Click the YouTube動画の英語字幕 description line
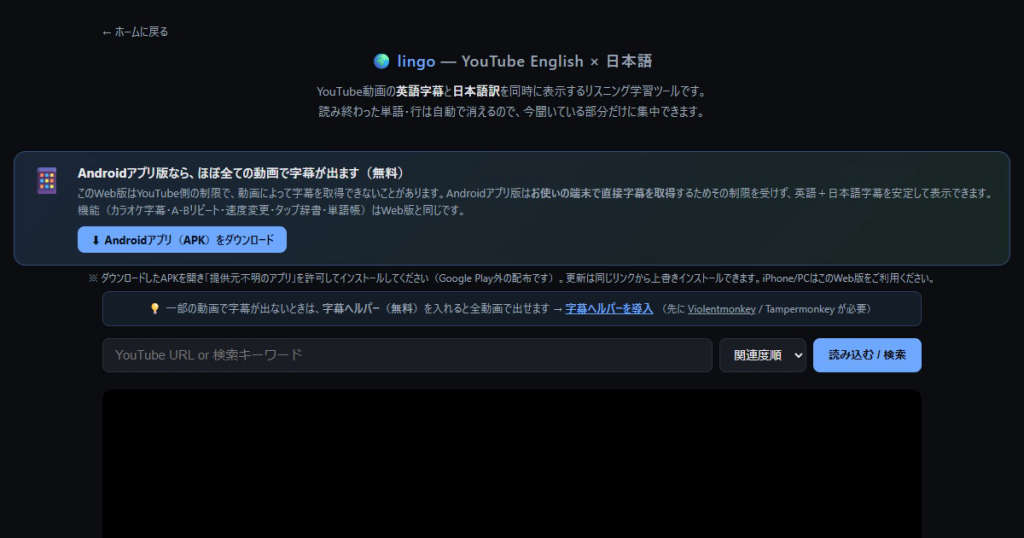1024x538 pixels. [x=511, y=91]
